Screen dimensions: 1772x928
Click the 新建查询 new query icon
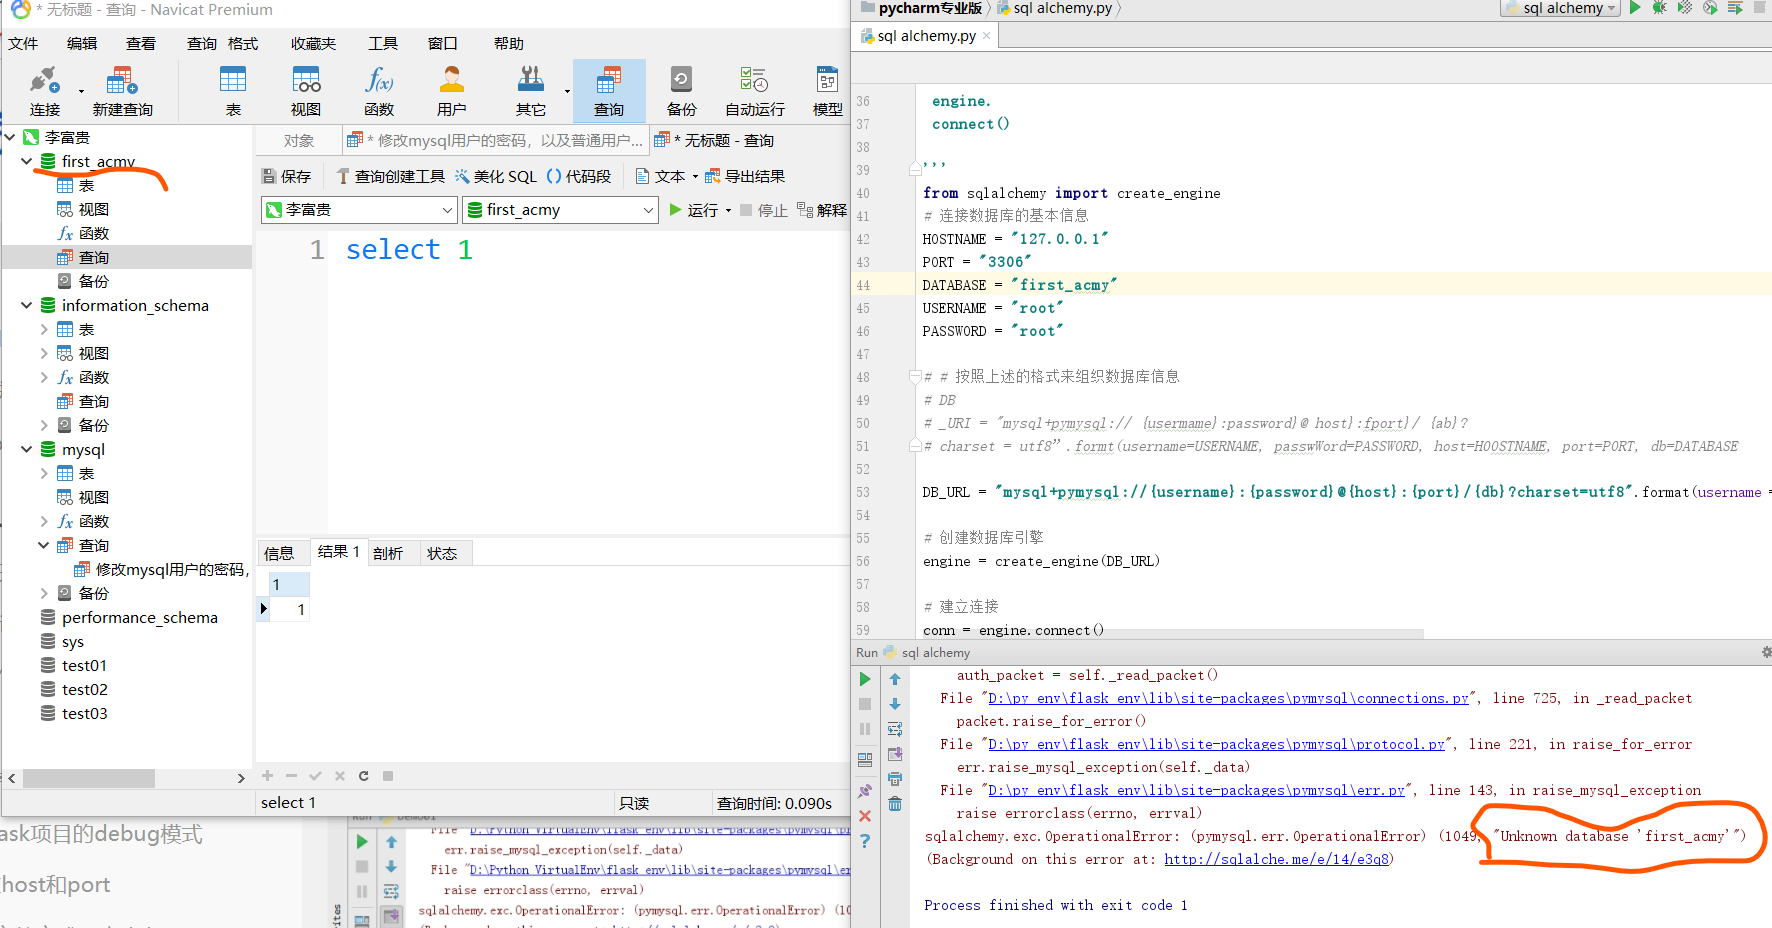pyautogui.click(x=122, y=91)
